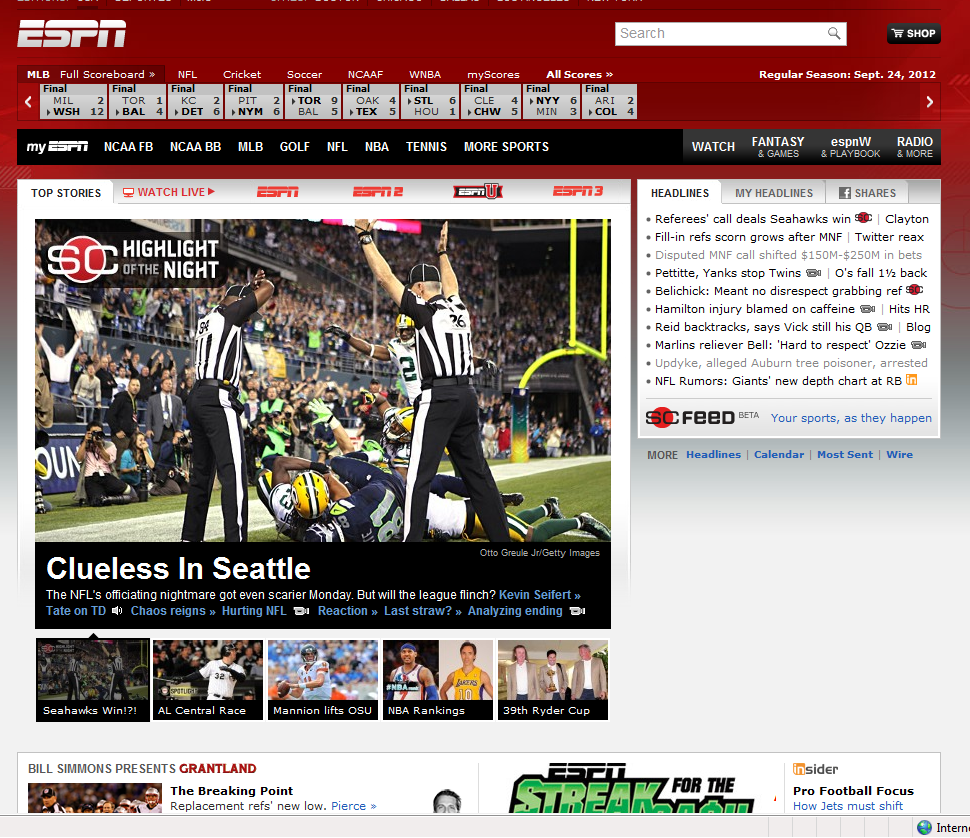Expand the STL vs HOU final score

[430, 101]
